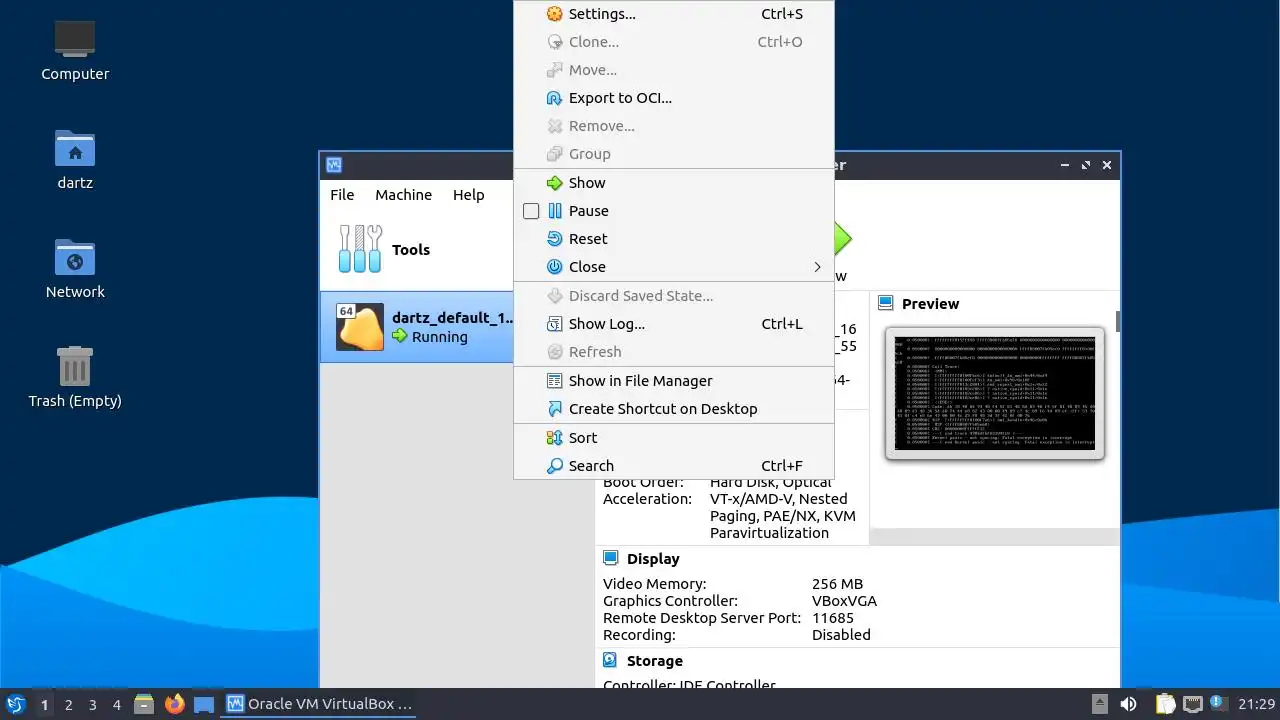The width and height of the screenshot is (1280, 720).
Task: Select the Tools item in VirtualBox
Action: [x=417, y=250]
